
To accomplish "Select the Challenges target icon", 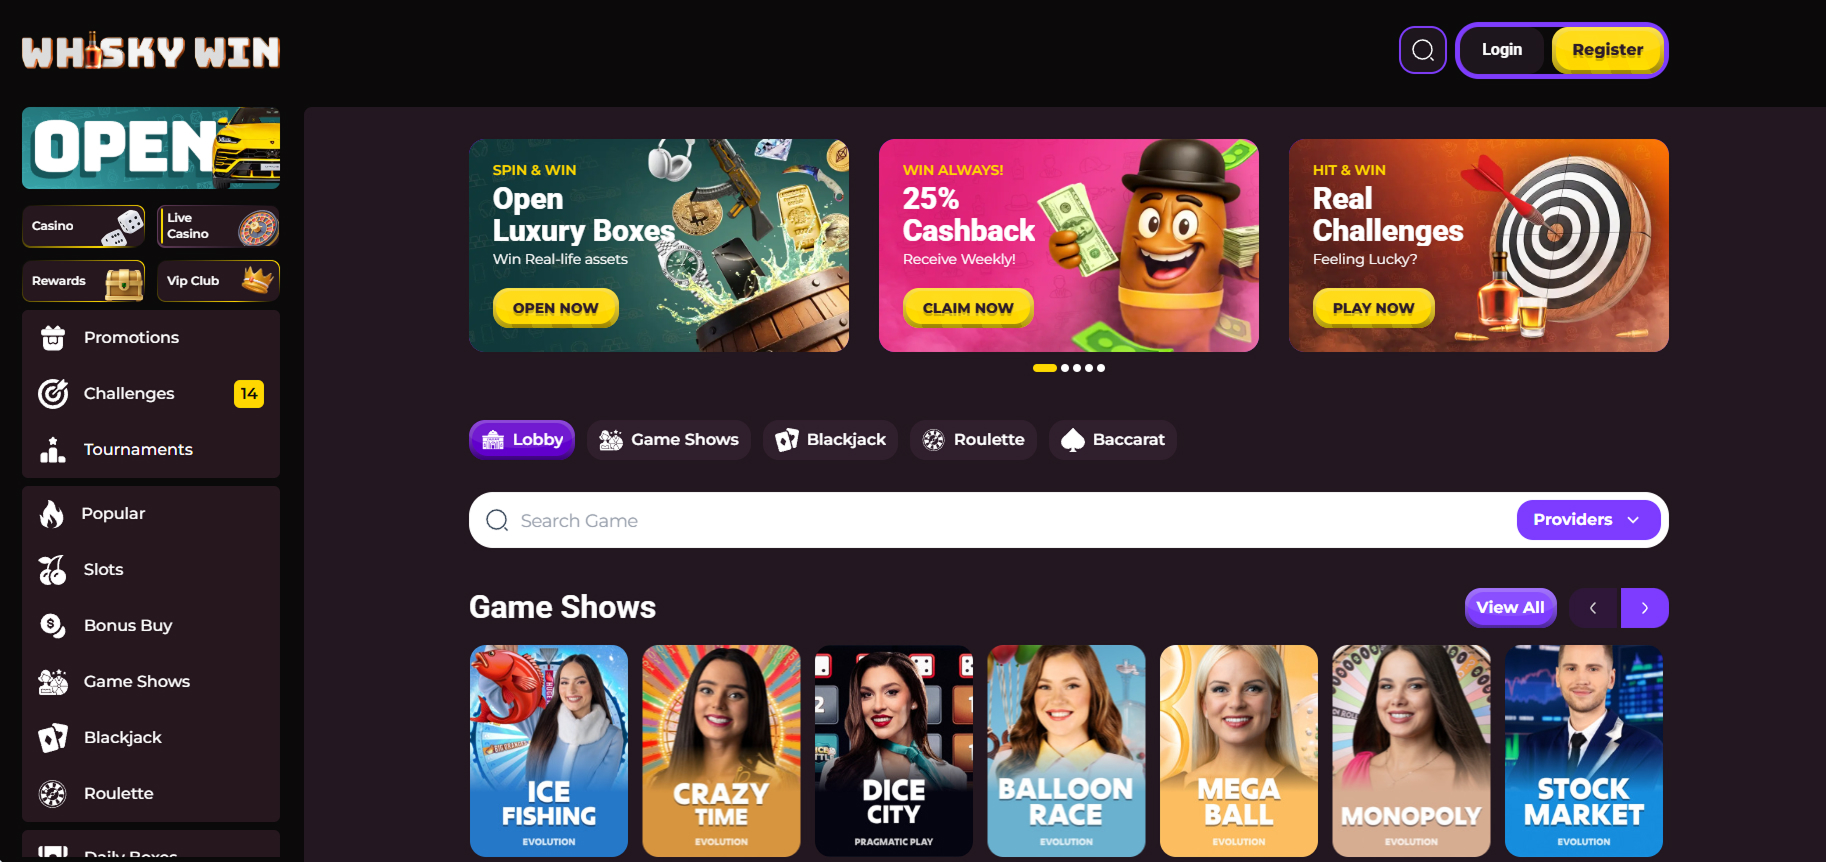I will (x=53, y=394).
